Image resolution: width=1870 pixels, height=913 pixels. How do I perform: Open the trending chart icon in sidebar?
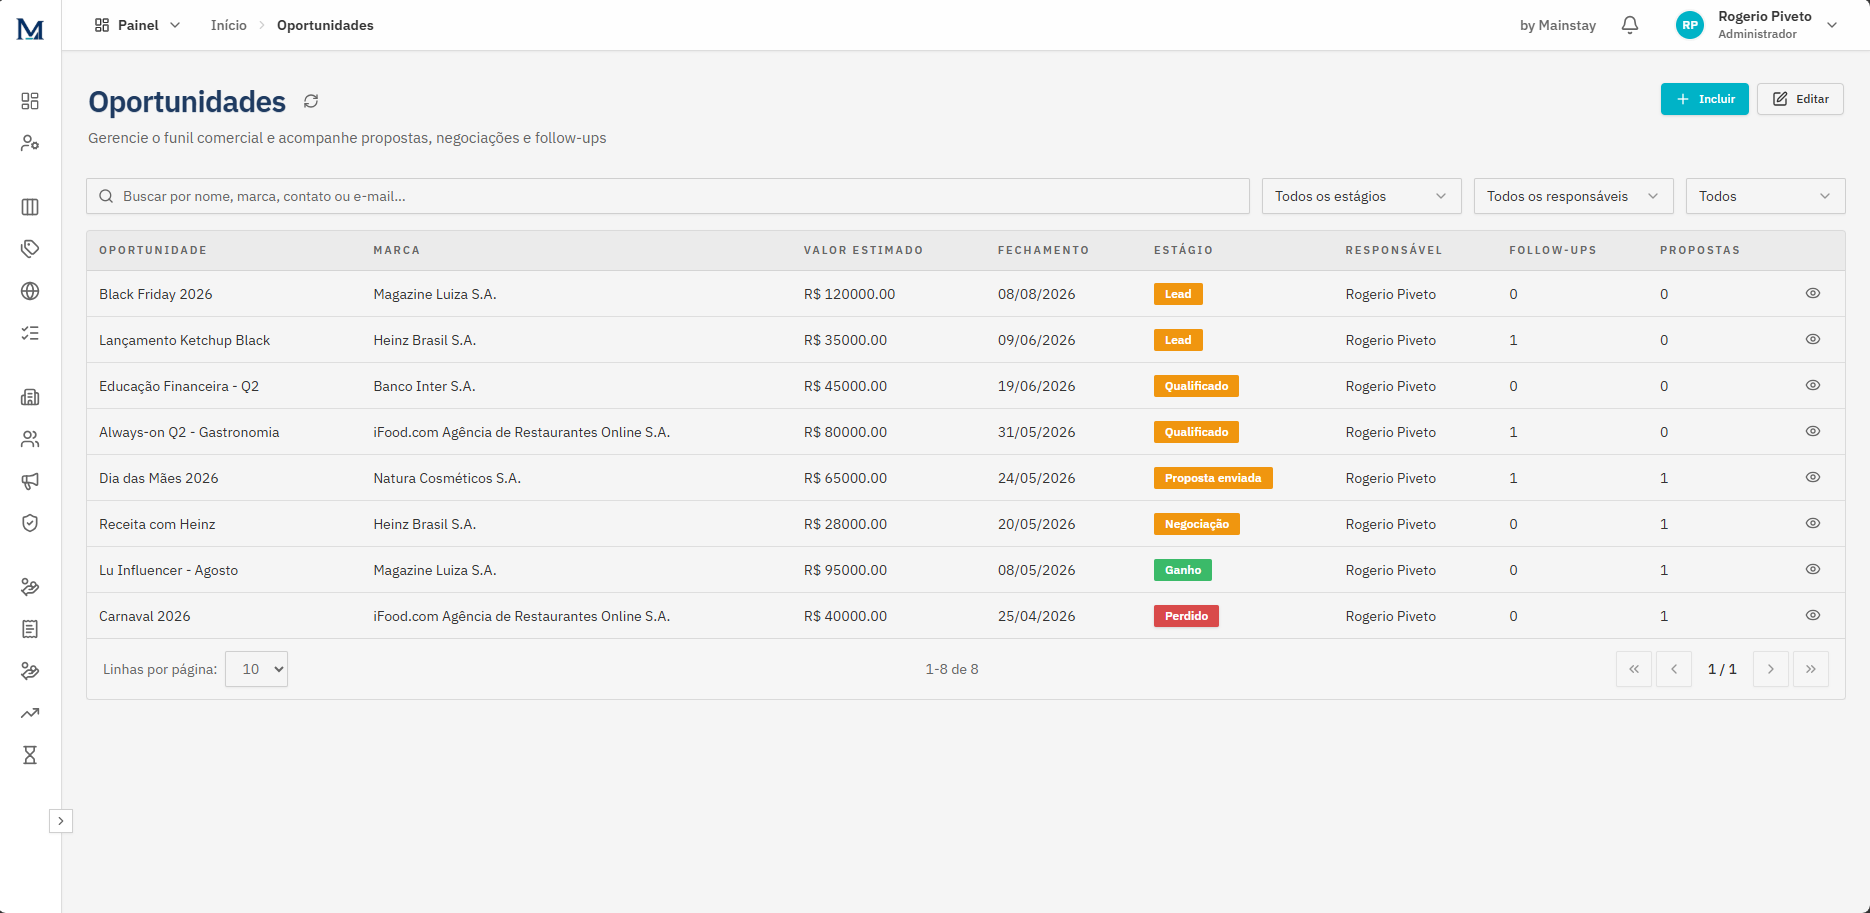[x=30, y=713]
